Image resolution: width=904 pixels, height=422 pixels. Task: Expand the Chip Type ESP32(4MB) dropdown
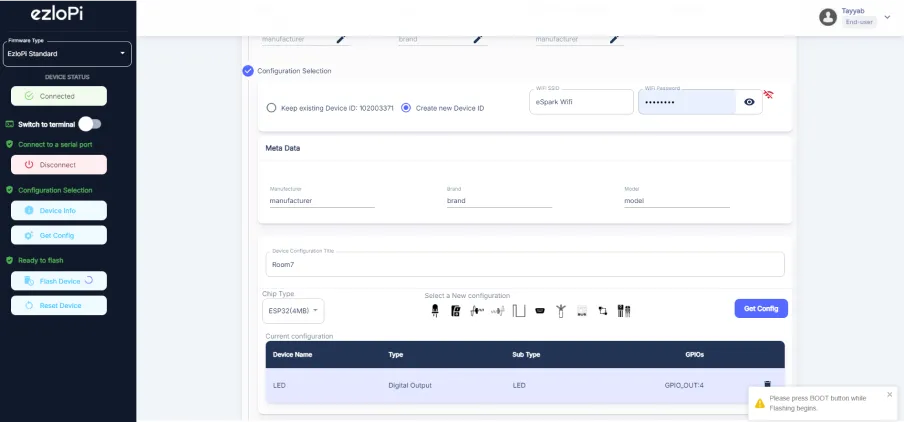pyautogui.click(x=293, y=310)
